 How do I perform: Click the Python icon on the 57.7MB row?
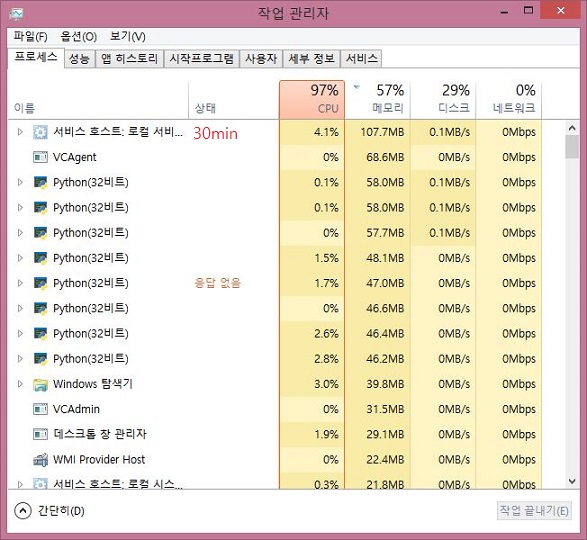click(x=40, y=233)
